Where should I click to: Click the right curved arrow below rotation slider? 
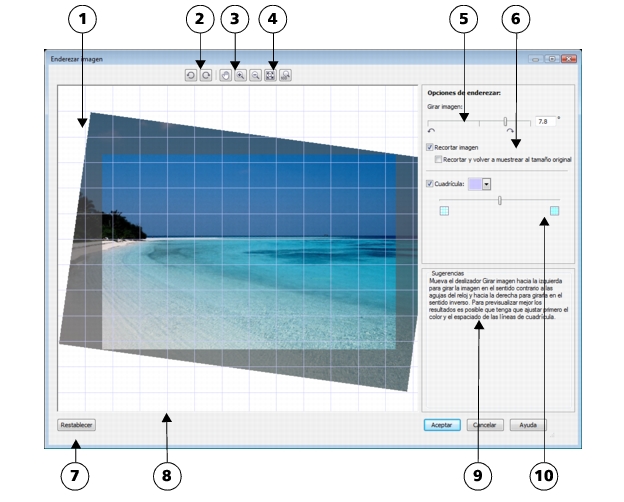[510, 132]
